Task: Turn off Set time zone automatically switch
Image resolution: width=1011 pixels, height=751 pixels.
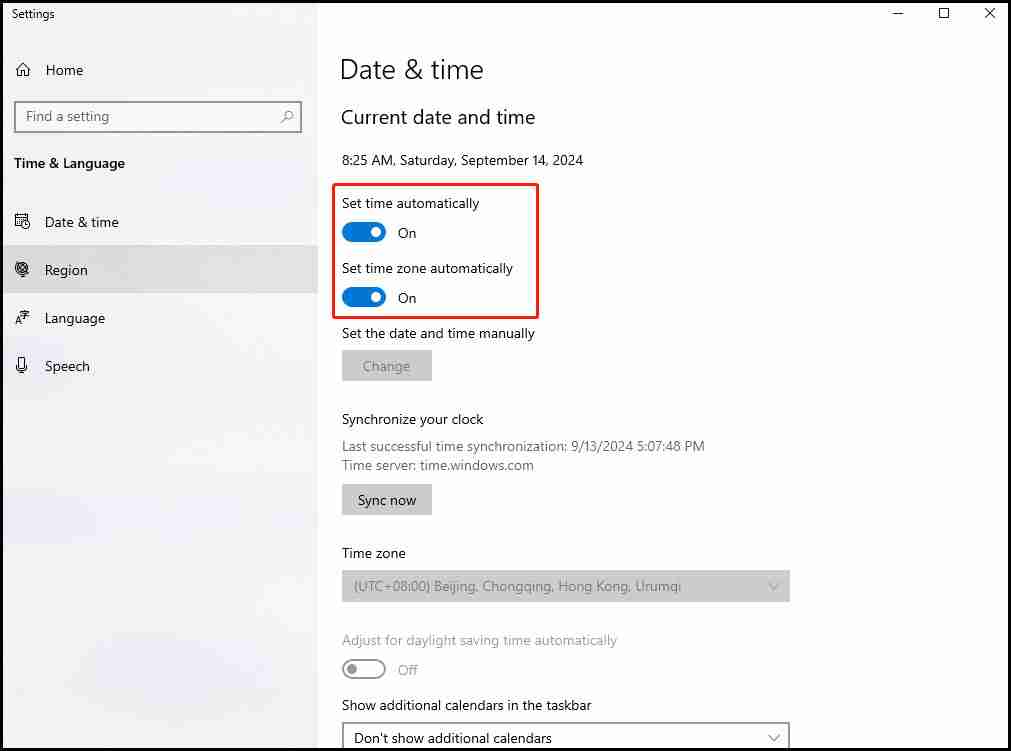Action: (364, 297)
